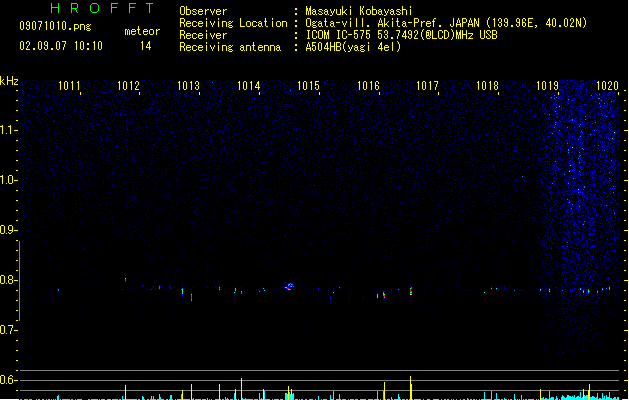The width and height of the screenshot is (629, 400).
Task: Click the tallest yellow spike near 1017
Action: point(410,388)
